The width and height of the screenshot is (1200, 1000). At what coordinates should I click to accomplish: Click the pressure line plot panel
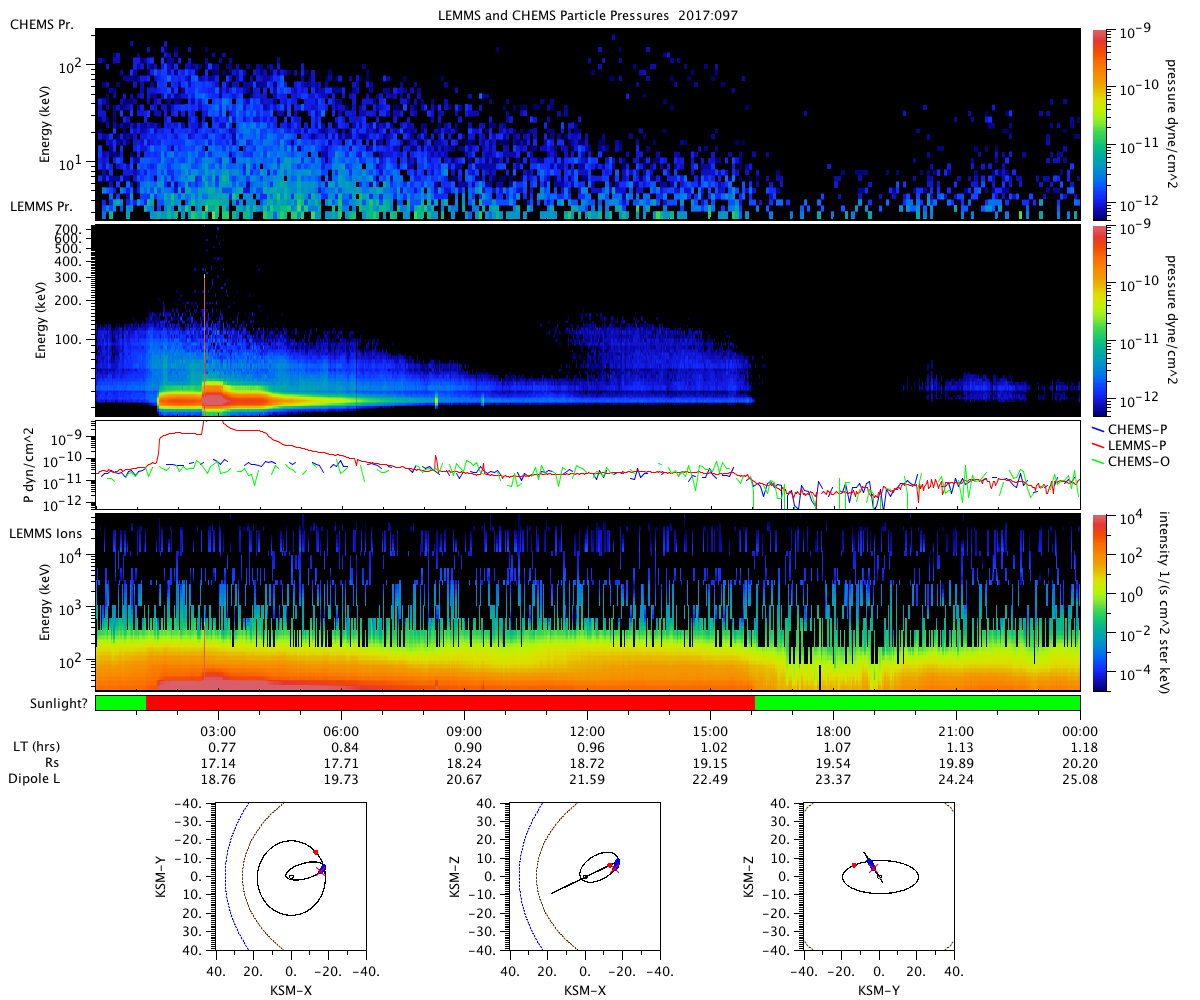[587, 465]
